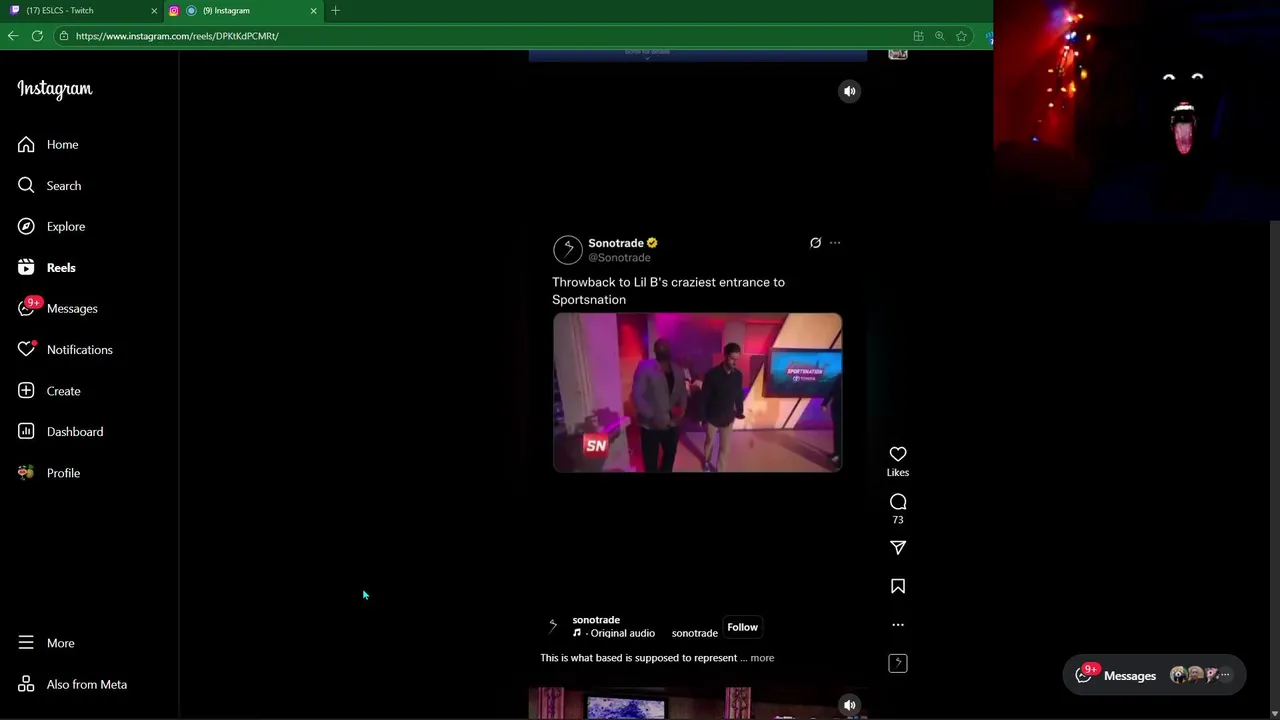Reload the Instagram page

pos(37,36)
